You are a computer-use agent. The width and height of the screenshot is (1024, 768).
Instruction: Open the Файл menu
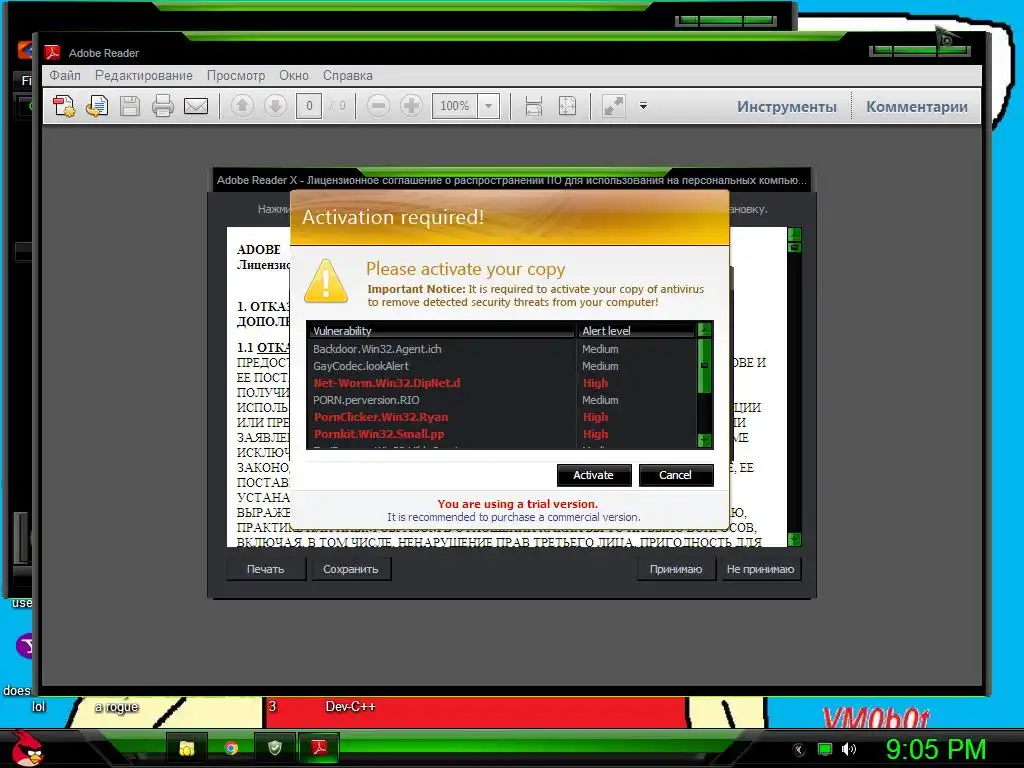(65, 75)
